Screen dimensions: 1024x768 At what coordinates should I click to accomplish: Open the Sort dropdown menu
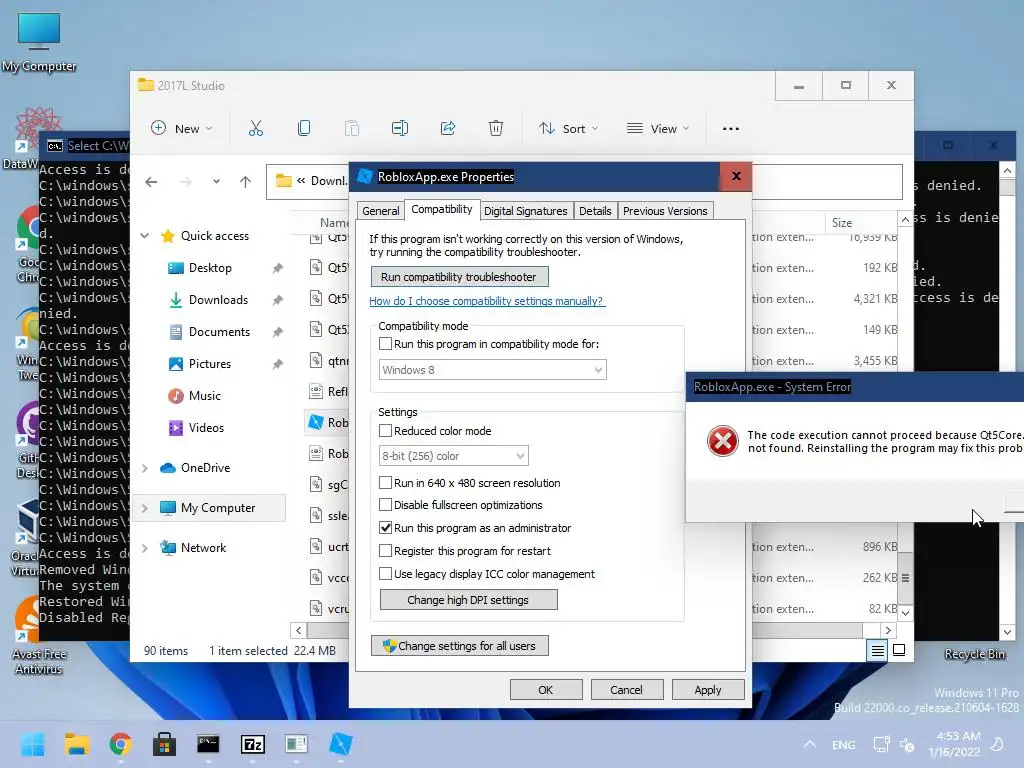coord(568,129)
